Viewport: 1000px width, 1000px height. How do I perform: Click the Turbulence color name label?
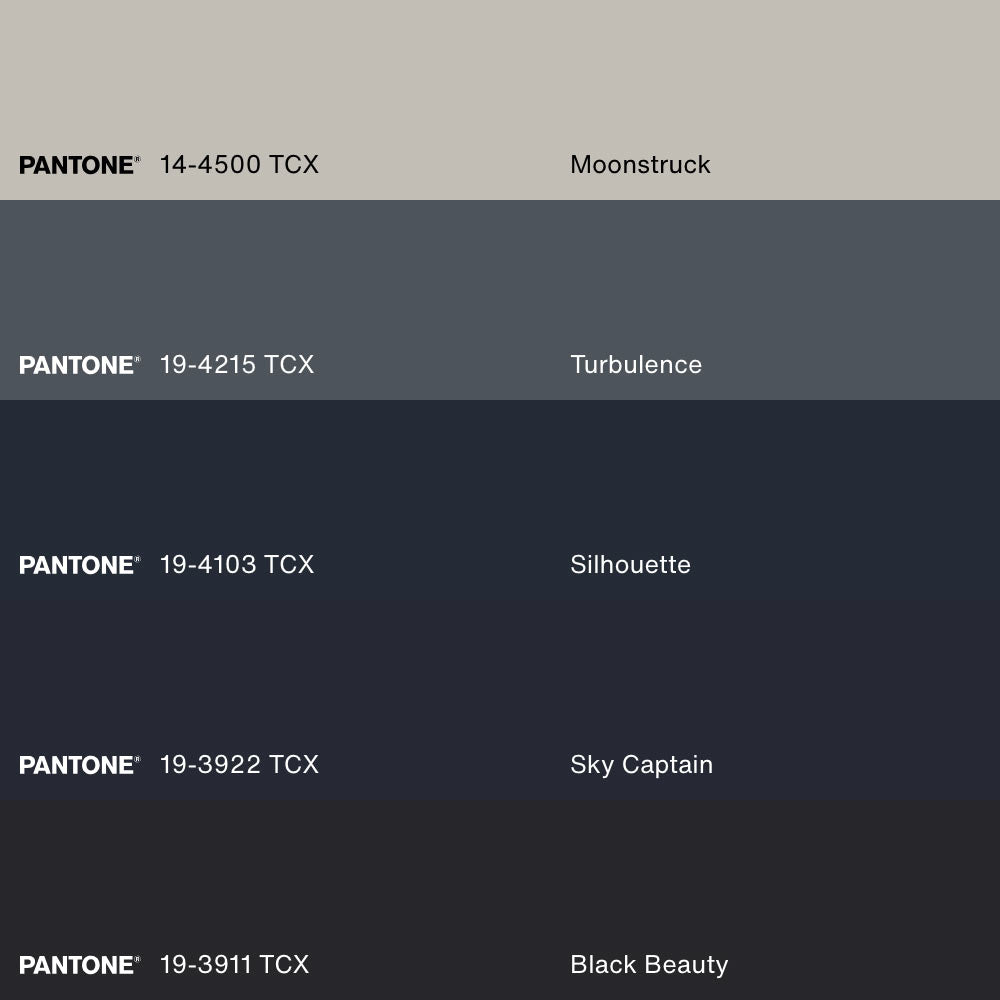coord(636,365)
